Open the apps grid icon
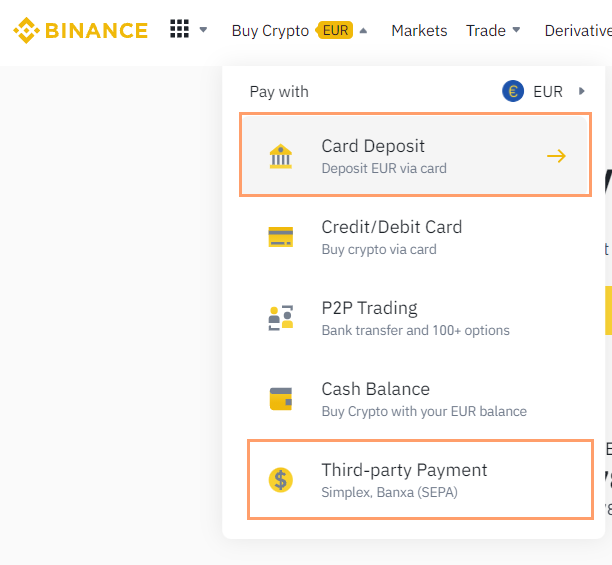This screenshot has height=565, width=612. 179,29
